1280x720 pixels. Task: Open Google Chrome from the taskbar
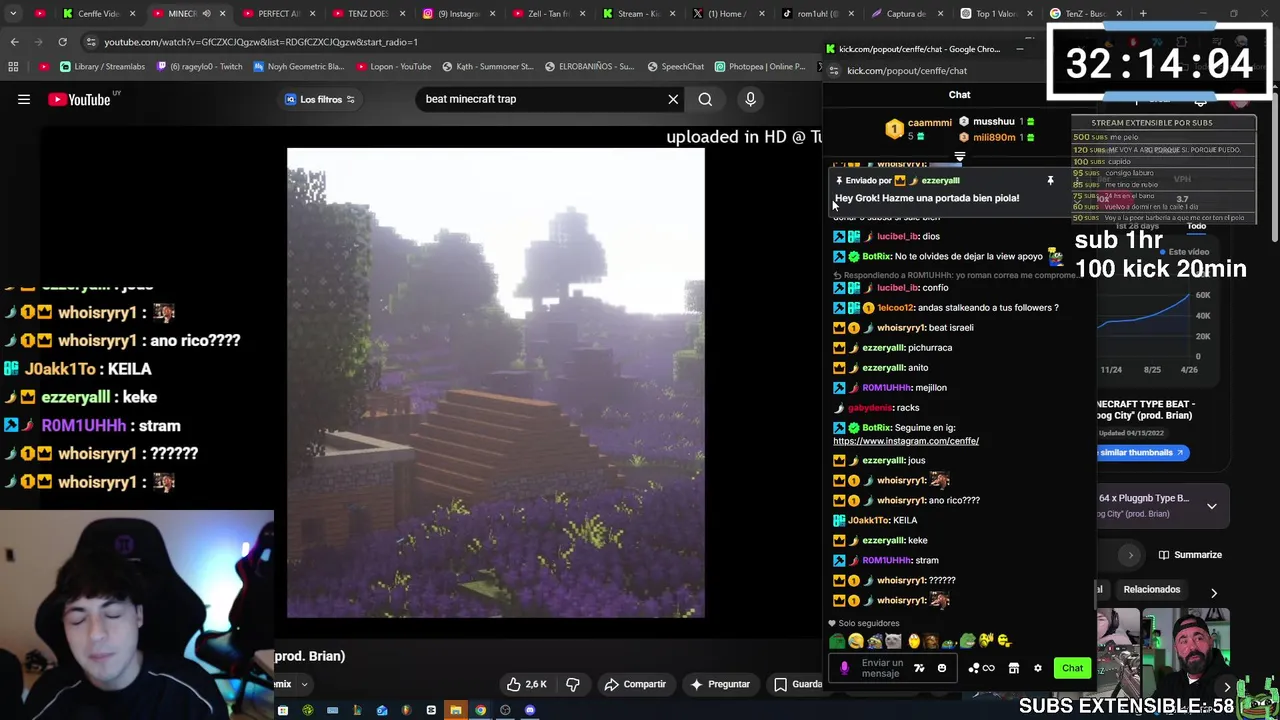[480, 711]
